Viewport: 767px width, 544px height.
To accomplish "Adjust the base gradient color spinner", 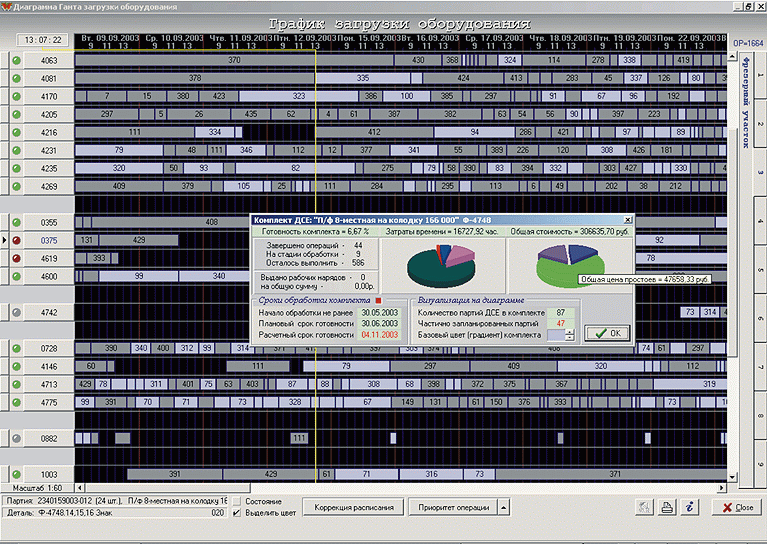I will click(569, 335).
